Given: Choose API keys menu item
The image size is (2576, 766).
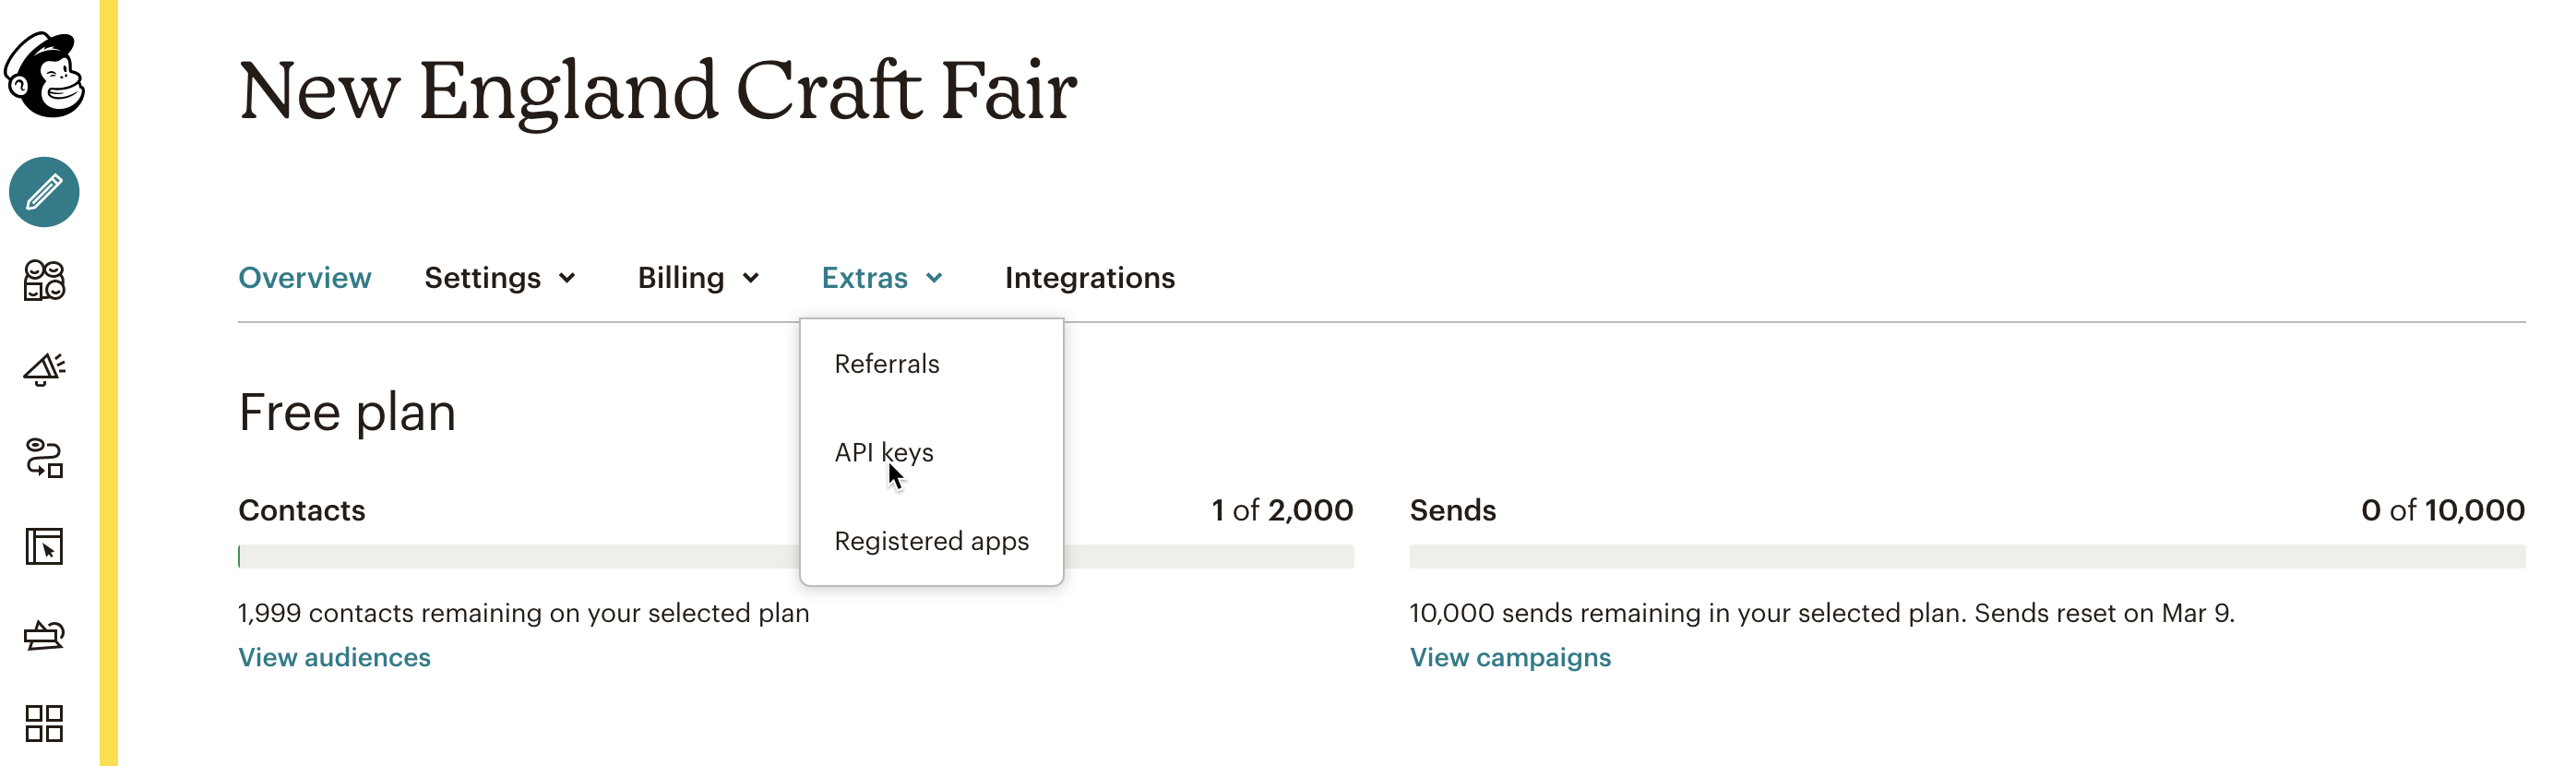Looking at the screenshot, I should (x=884, y=453).
